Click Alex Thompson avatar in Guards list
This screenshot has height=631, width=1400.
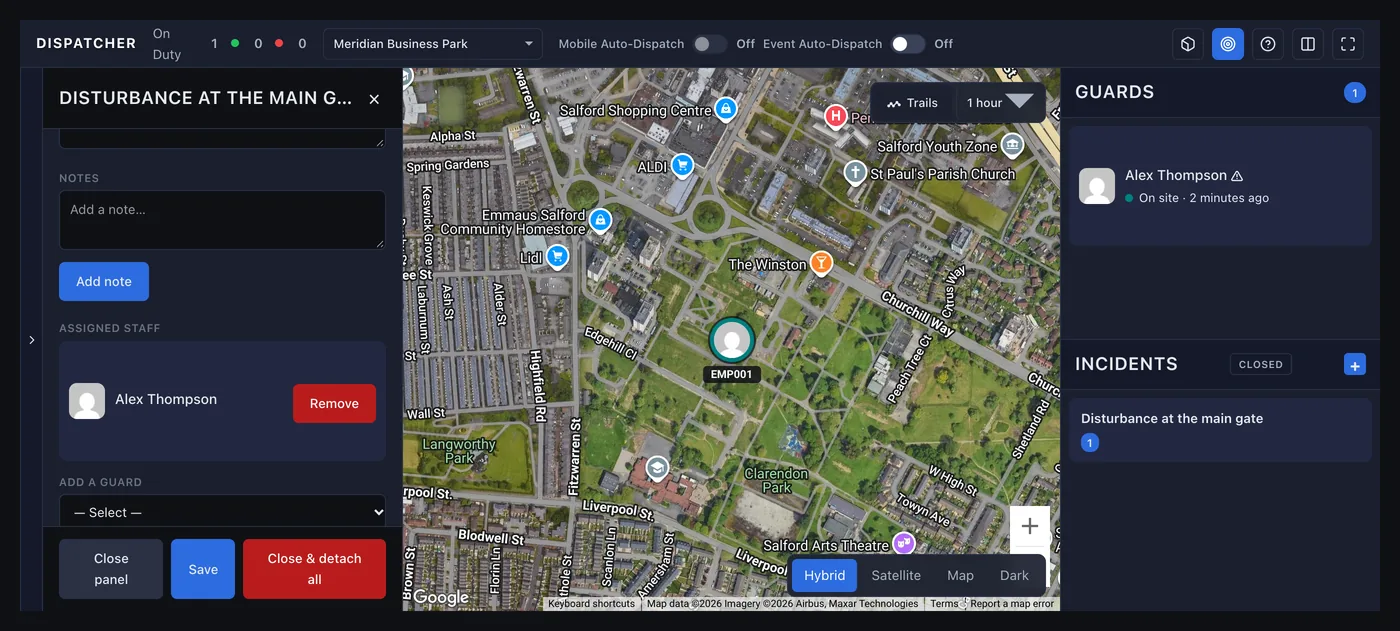(x=1097, y=186)
